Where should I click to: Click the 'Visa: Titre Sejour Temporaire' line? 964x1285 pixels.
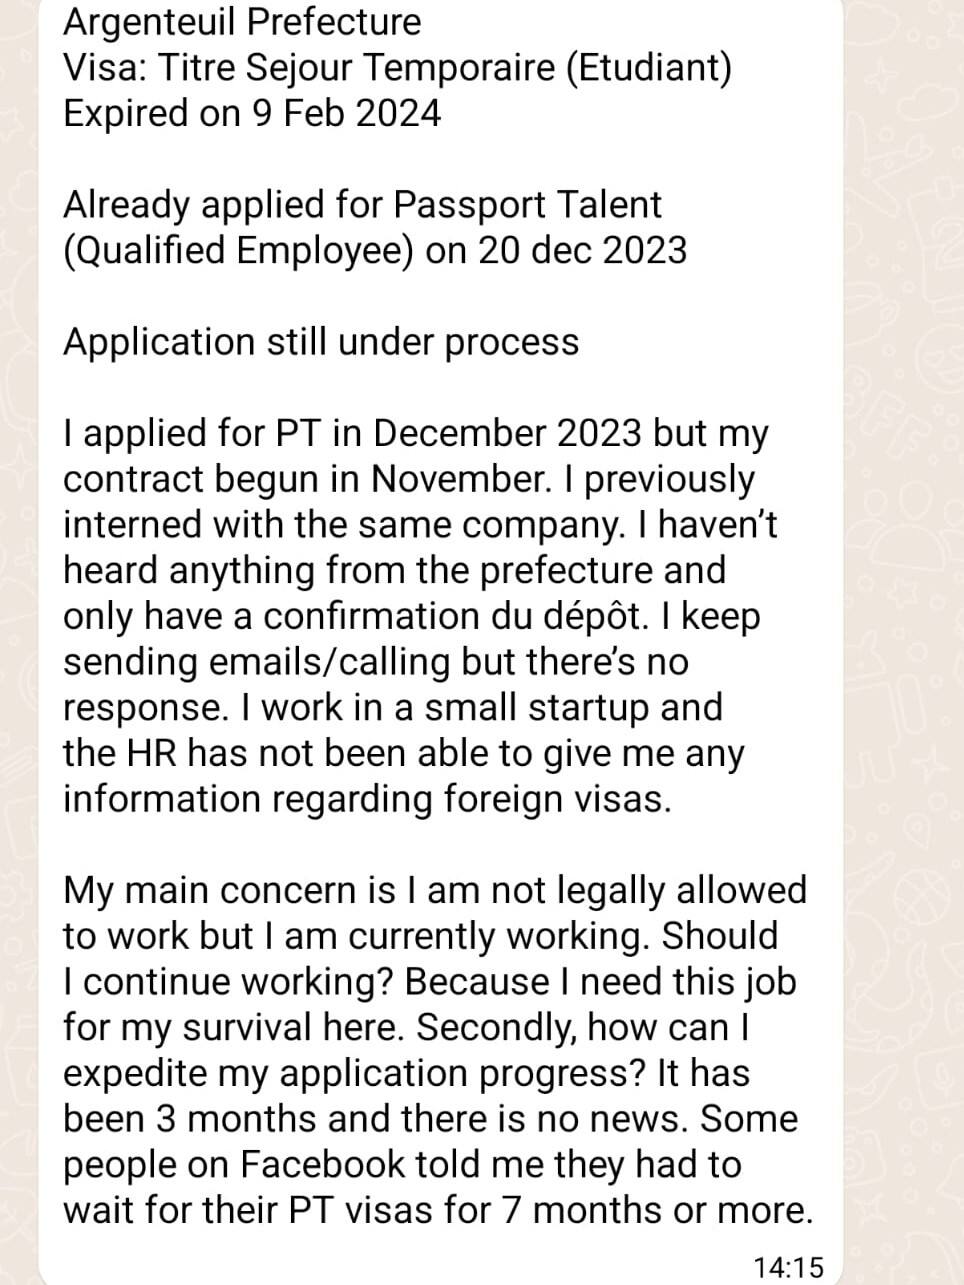(x=397, y=67)
